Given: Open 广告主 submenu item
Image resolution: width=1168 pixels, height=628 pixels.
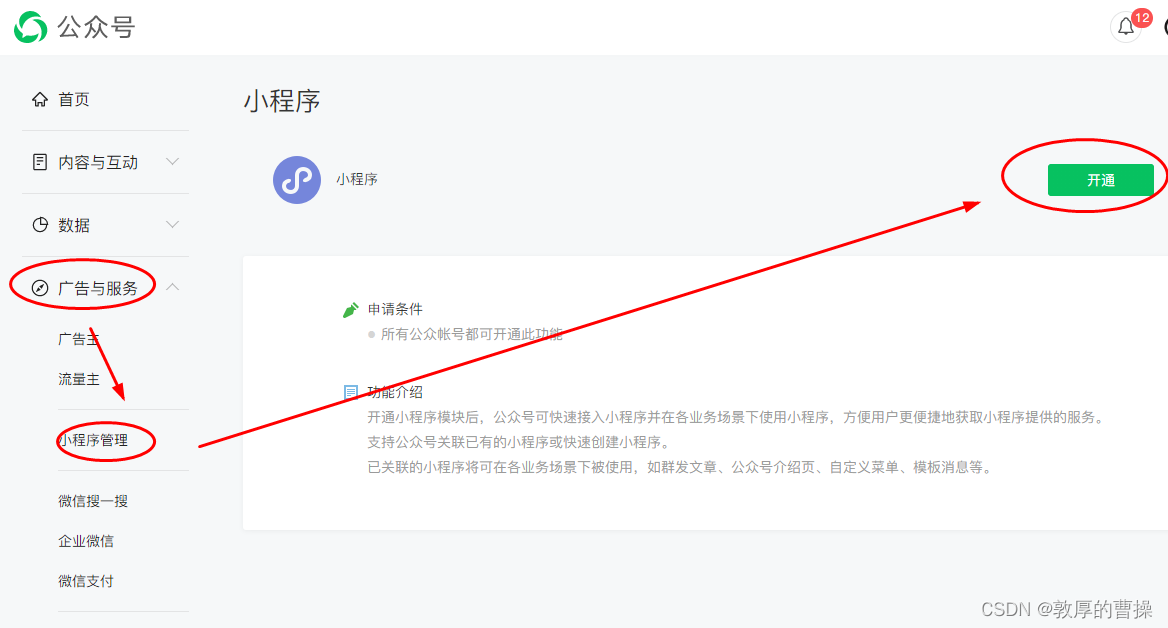Looking at the screenshot, I should click(x=78, y=339).
